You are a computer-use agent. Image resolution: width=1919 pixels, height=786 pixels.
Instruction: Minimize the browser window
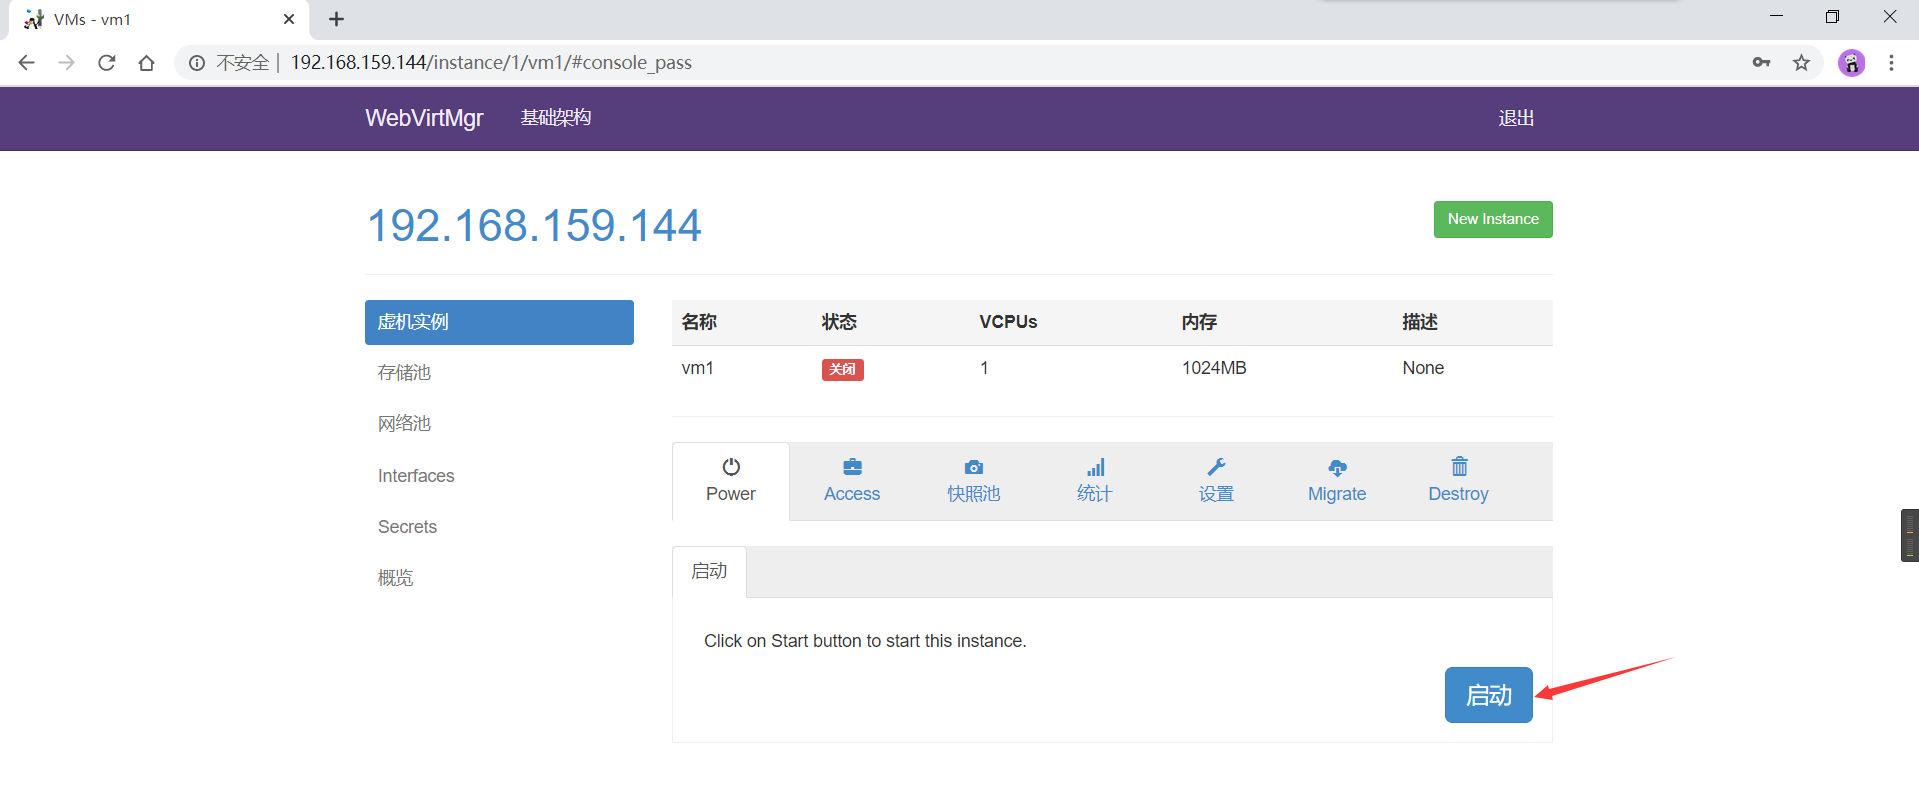tap(1776, 17)
